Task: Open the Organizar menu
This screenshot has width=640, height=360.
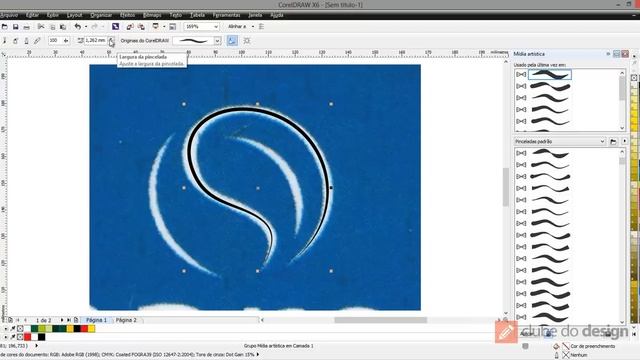Action: click(101, 15)
